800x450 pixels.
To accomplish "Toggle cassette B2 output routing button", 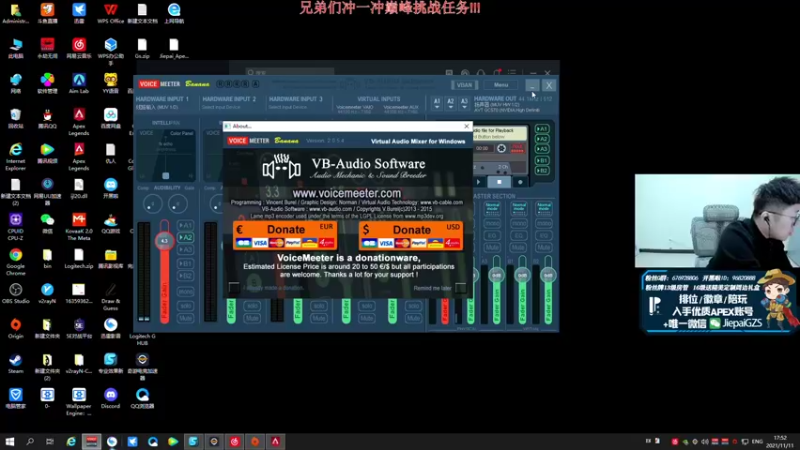I will coord(542,170).
